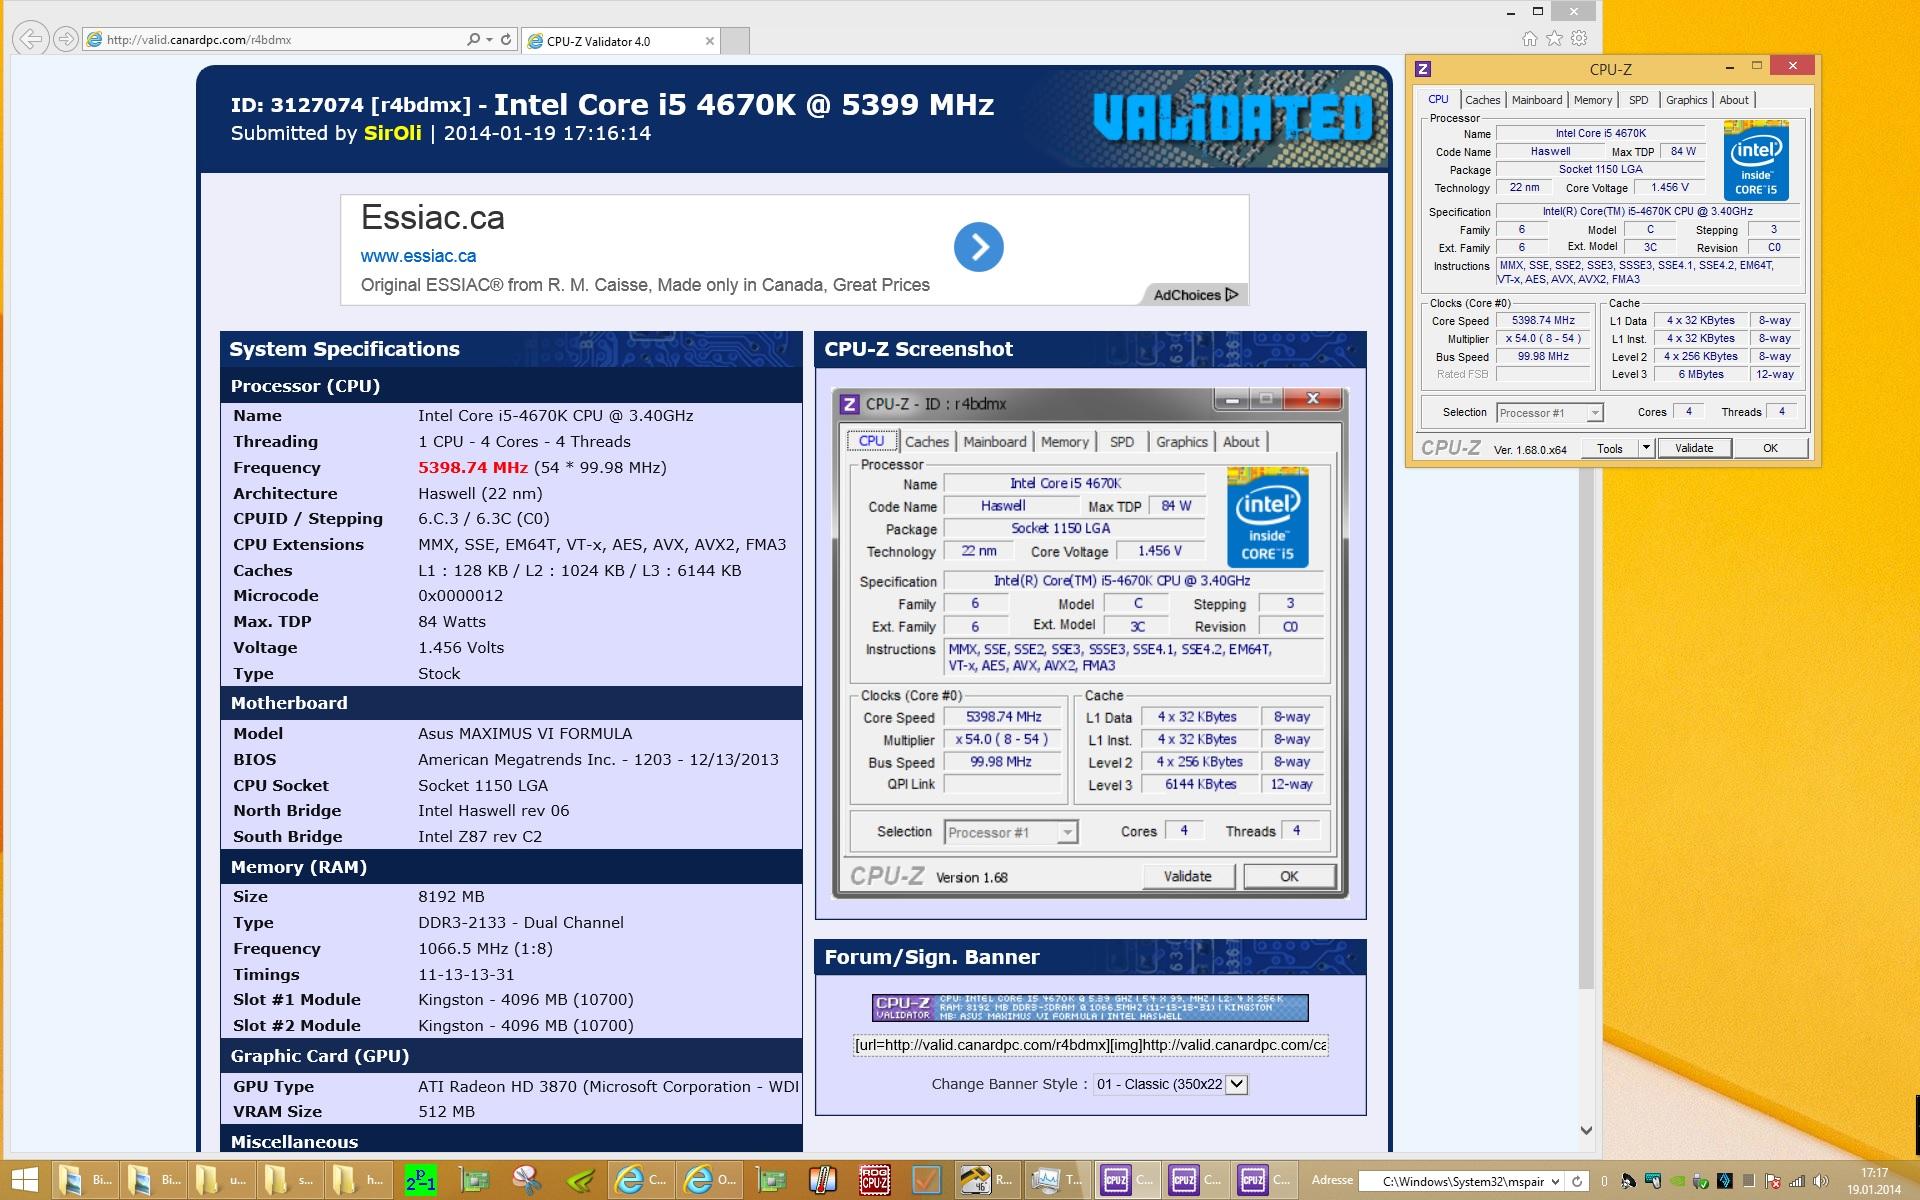This screenshot has height=1200, width=1920.
Task: Switch to Mainboard tab in CPU-Z window
Action: tap(1536, 100)
